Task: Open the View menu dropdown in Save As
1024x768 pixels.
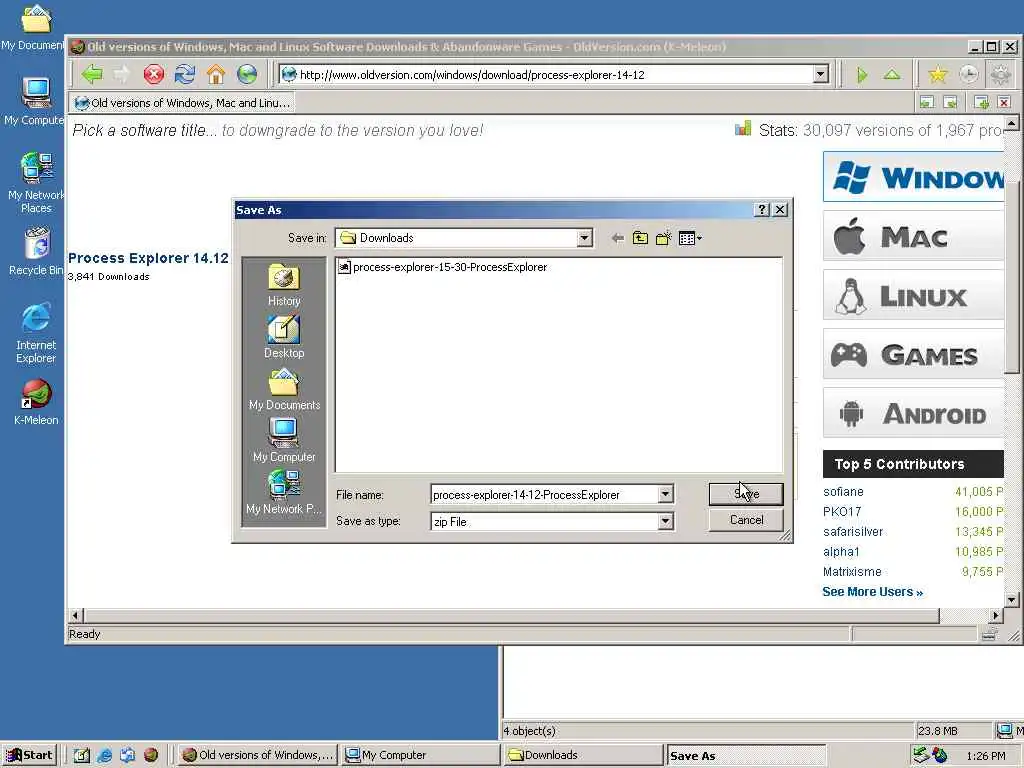Action: click(690, 238)
